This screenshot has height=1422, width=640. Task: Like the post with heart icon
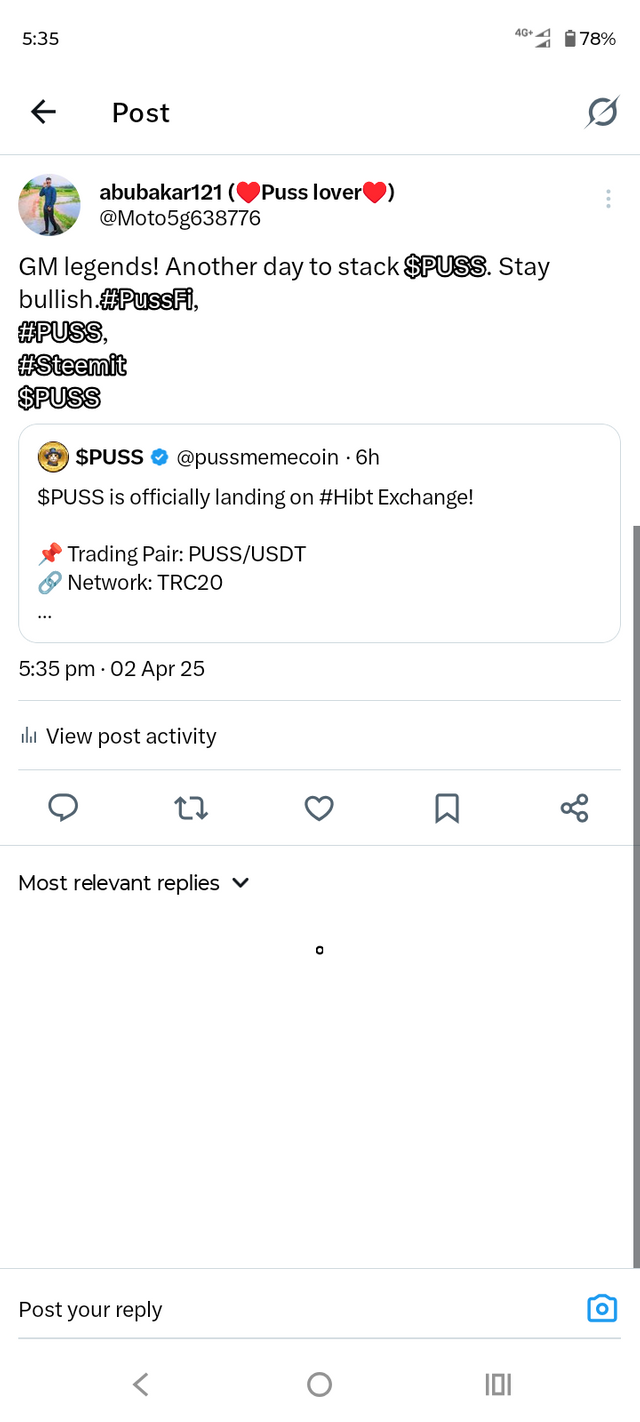click(x=319, y=808)
